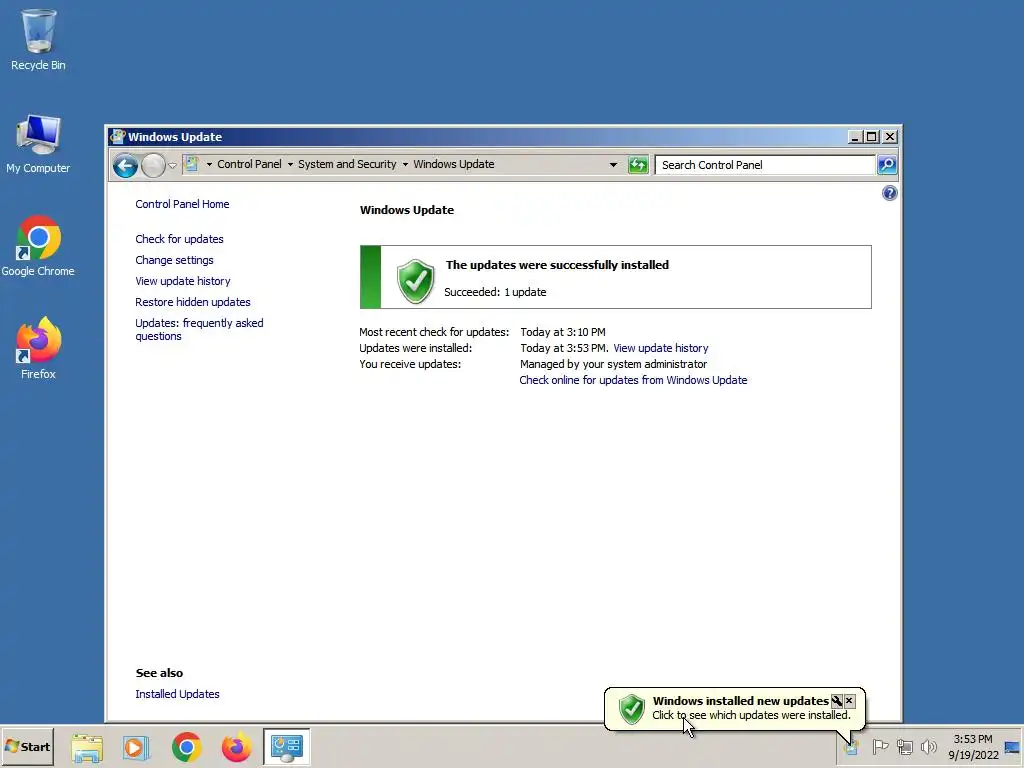Screen dimensions: 1024x768
Task: Select Control Panel breadcrumb segment
Action: (249, 165)
